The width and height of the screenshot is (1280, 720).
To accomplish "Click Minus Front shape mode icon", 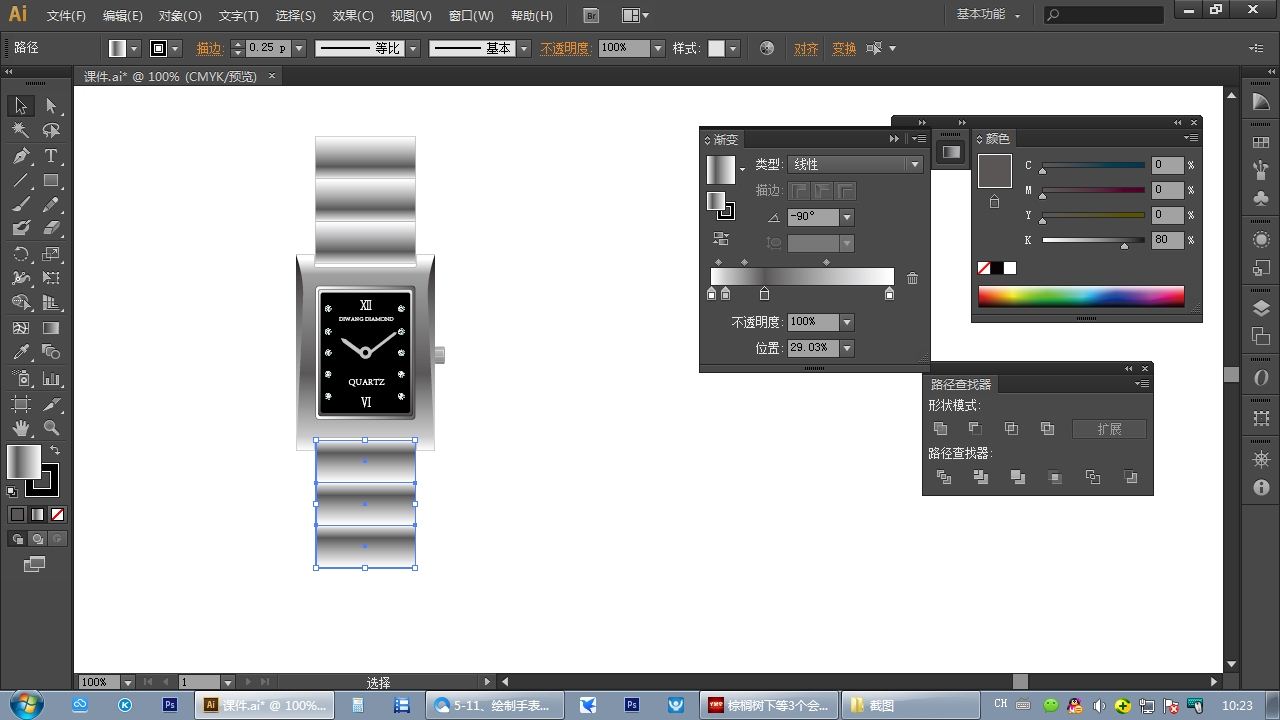I will (975, 429).
